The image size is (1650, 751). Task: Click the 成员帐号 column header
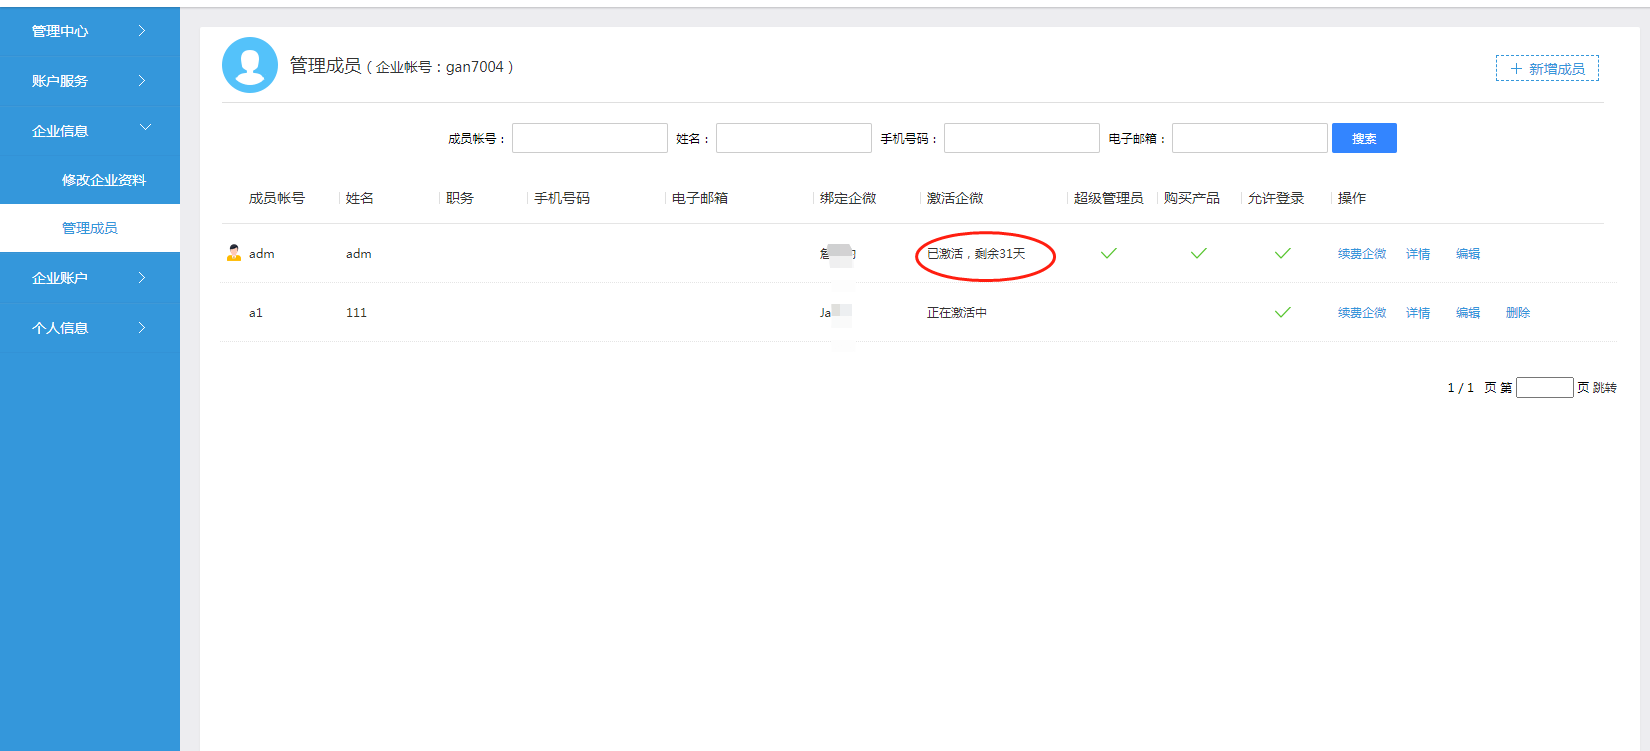tap(277, 198)
